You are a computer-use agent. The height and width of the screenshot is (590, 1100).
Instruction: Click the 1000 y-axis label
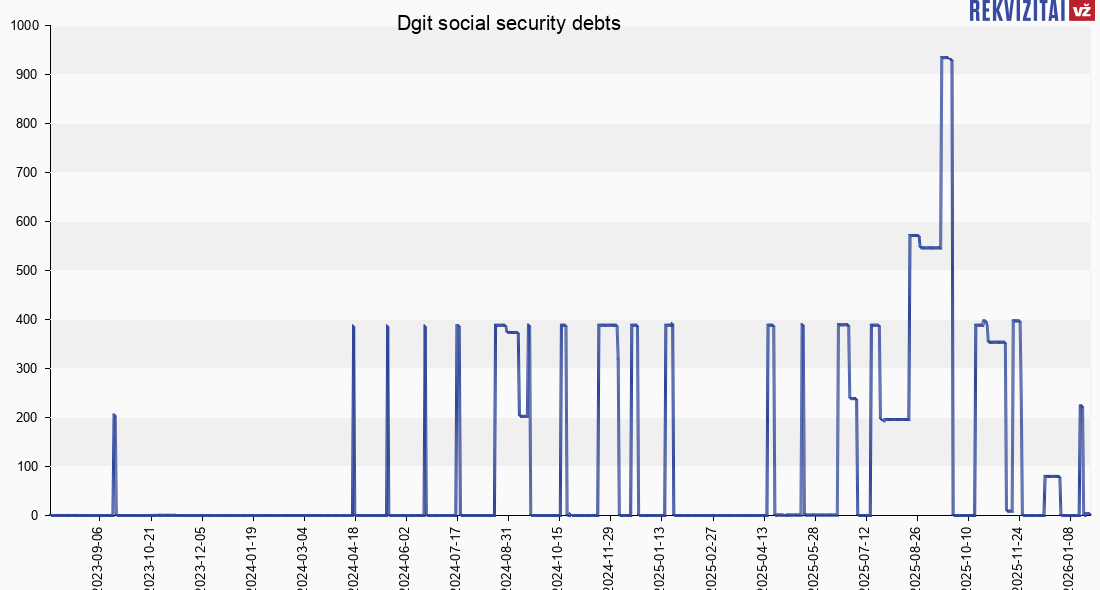pos(23,26)
